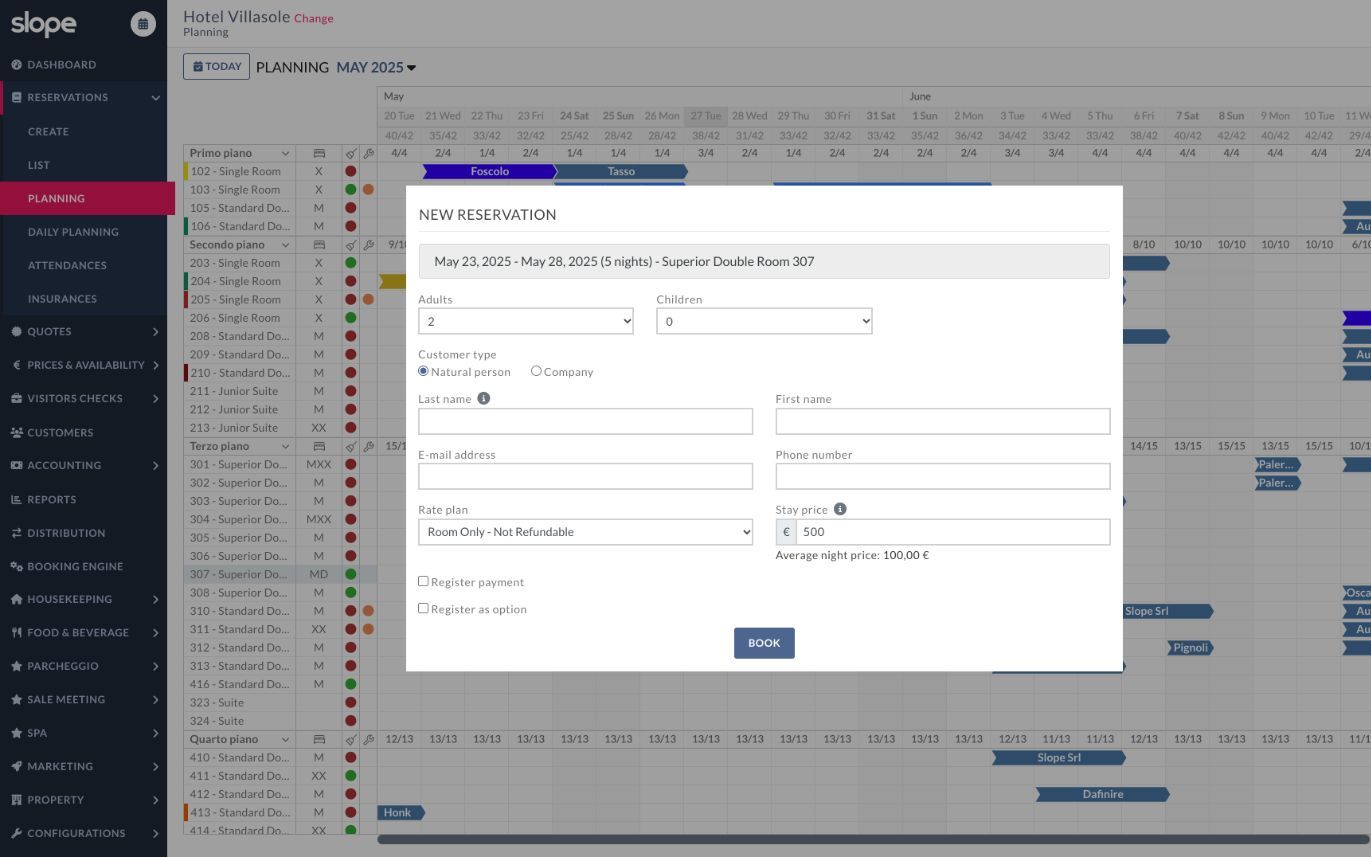Collapse the Quarto piano floor group

[x=285, y=740]
